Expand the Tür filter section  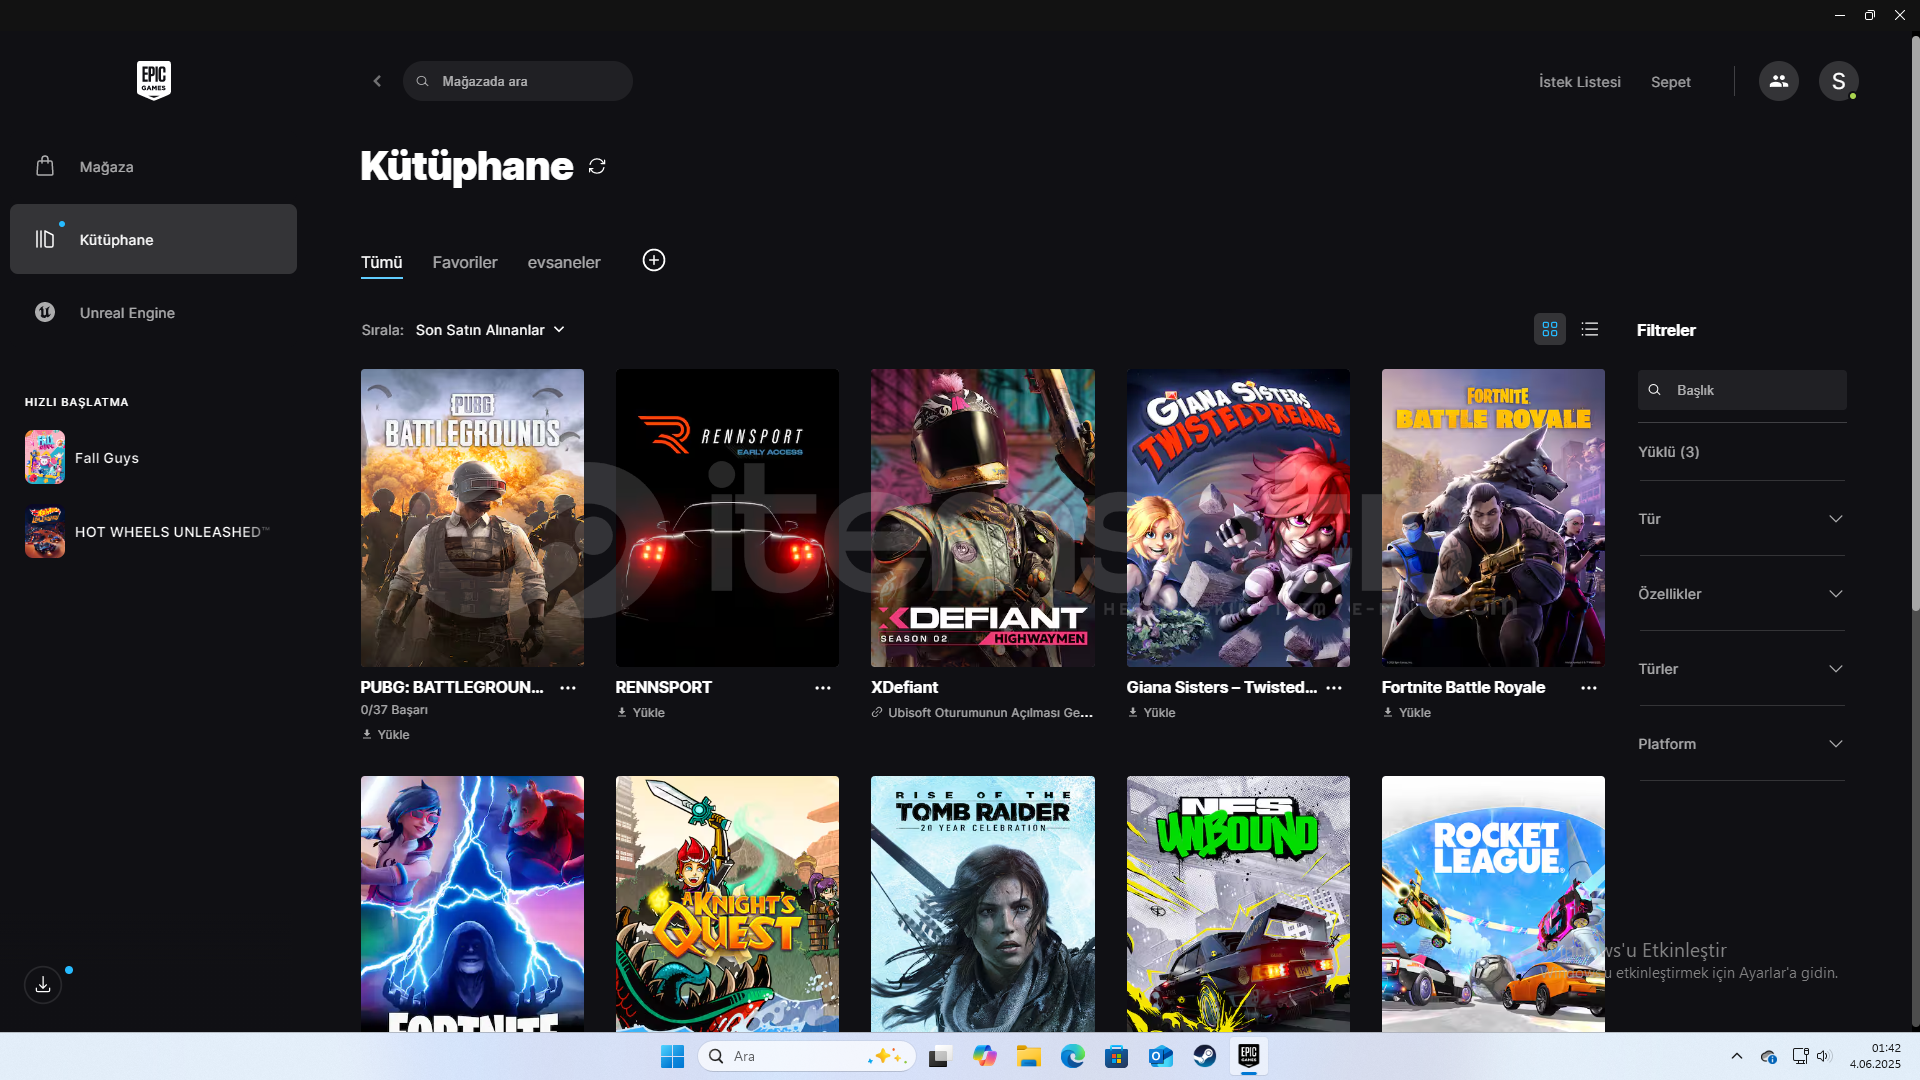(1741, 519)
